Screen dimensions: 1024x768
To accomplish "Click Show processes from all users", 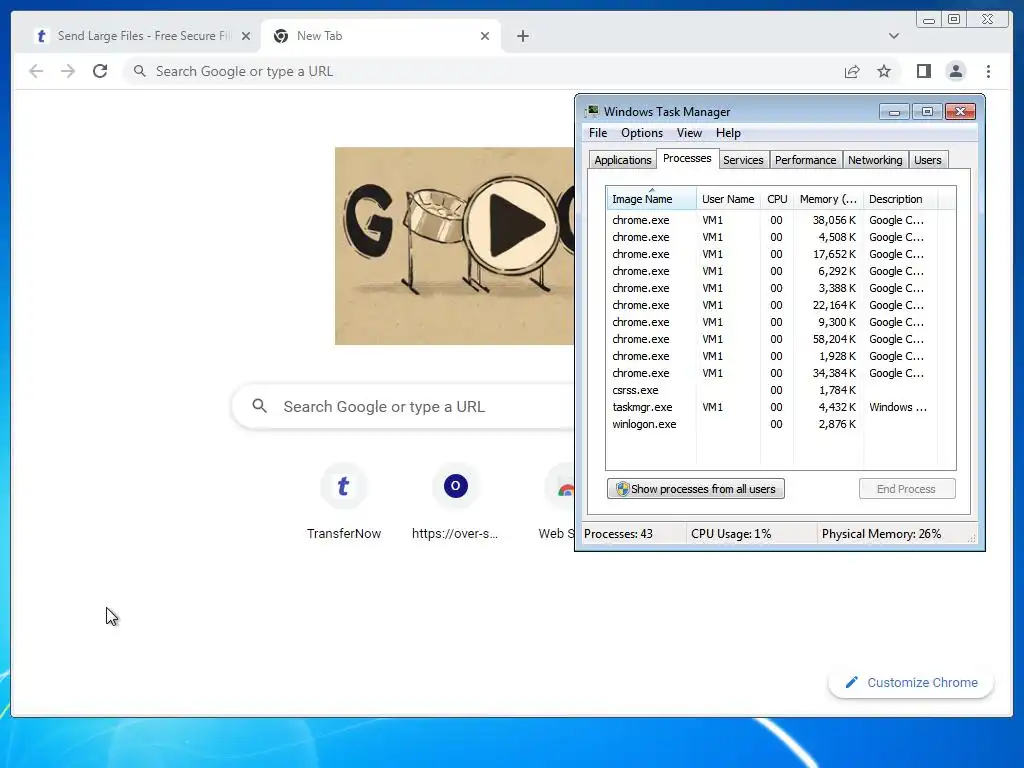I will [x=696, y=488].
